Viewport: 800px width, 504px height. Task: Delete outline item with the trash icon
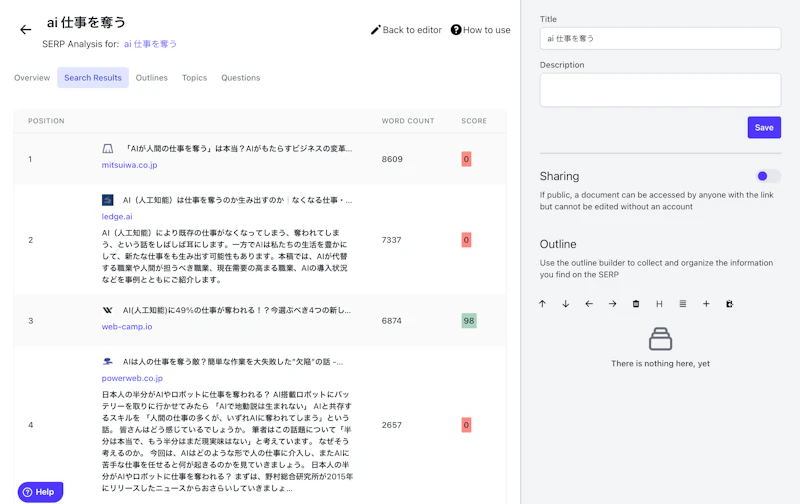pos(636,304)
